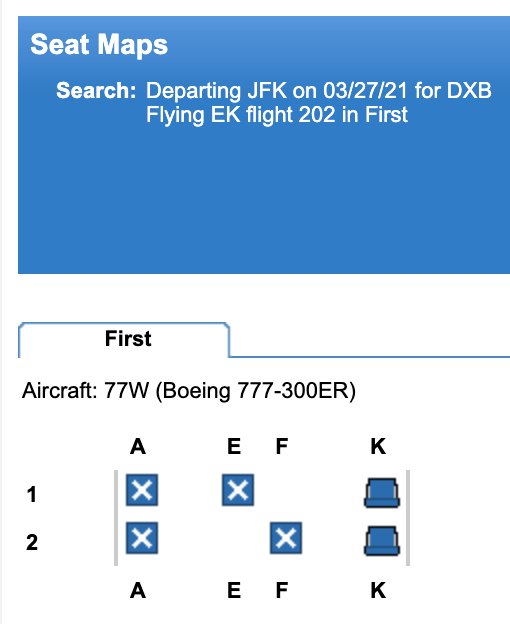Click top column header F
Viewport: 510px width, 624px height.
click(282, 447)
